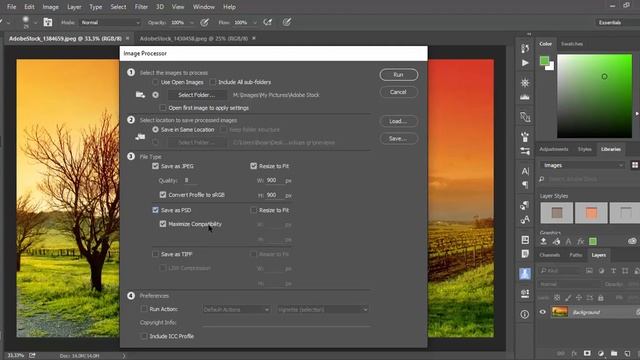Check Save as TIFF
The height and width of the screenshot is (360, 640).
click(x=155, y=254)
